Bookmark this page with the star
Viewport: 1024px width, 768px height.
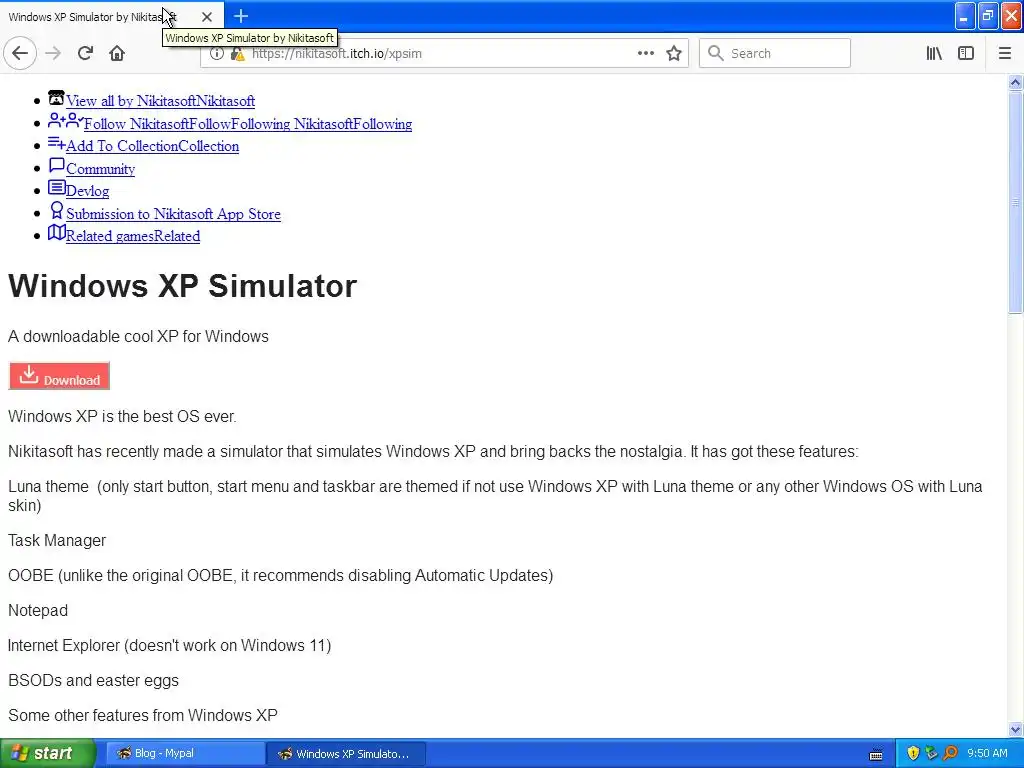tap(674, 53)
